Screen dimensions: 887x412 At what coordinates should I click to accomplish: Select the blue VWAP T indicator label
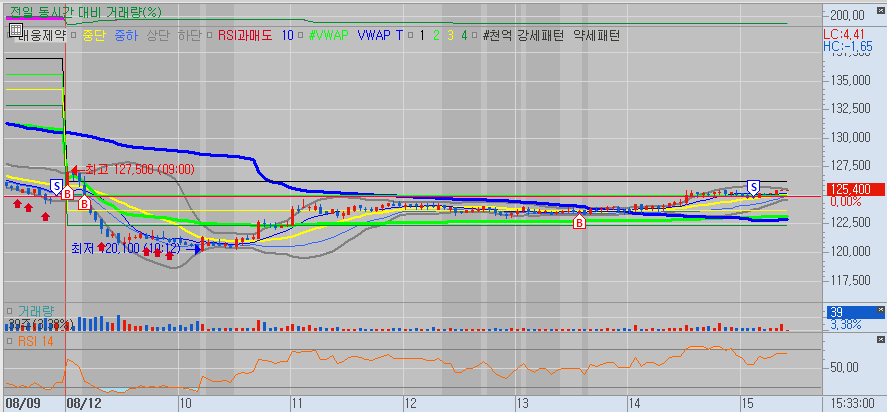pyautogui.click(x=380, y=36)
